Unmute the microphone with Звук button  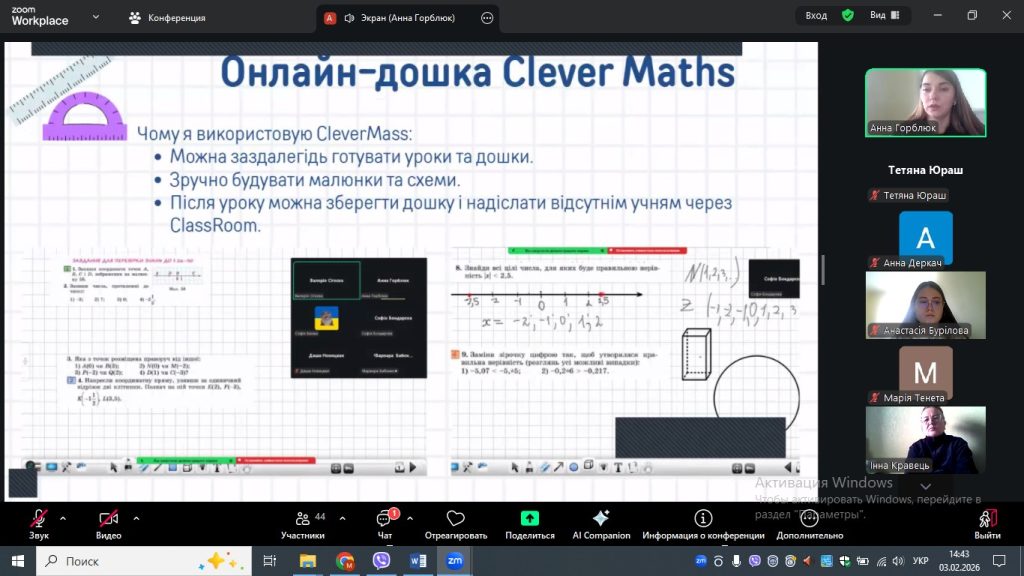tap(39, 520)
